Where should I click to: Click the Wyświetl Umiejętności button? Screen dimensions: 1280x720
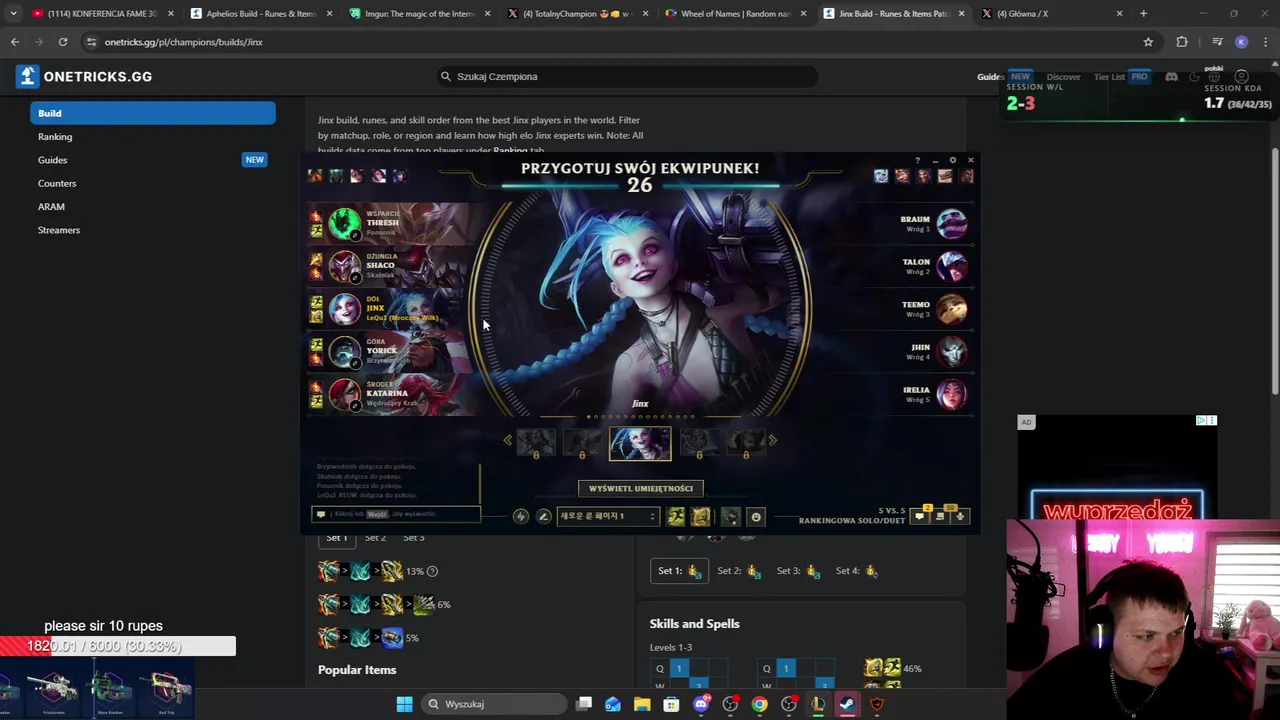tap(641, 488)
